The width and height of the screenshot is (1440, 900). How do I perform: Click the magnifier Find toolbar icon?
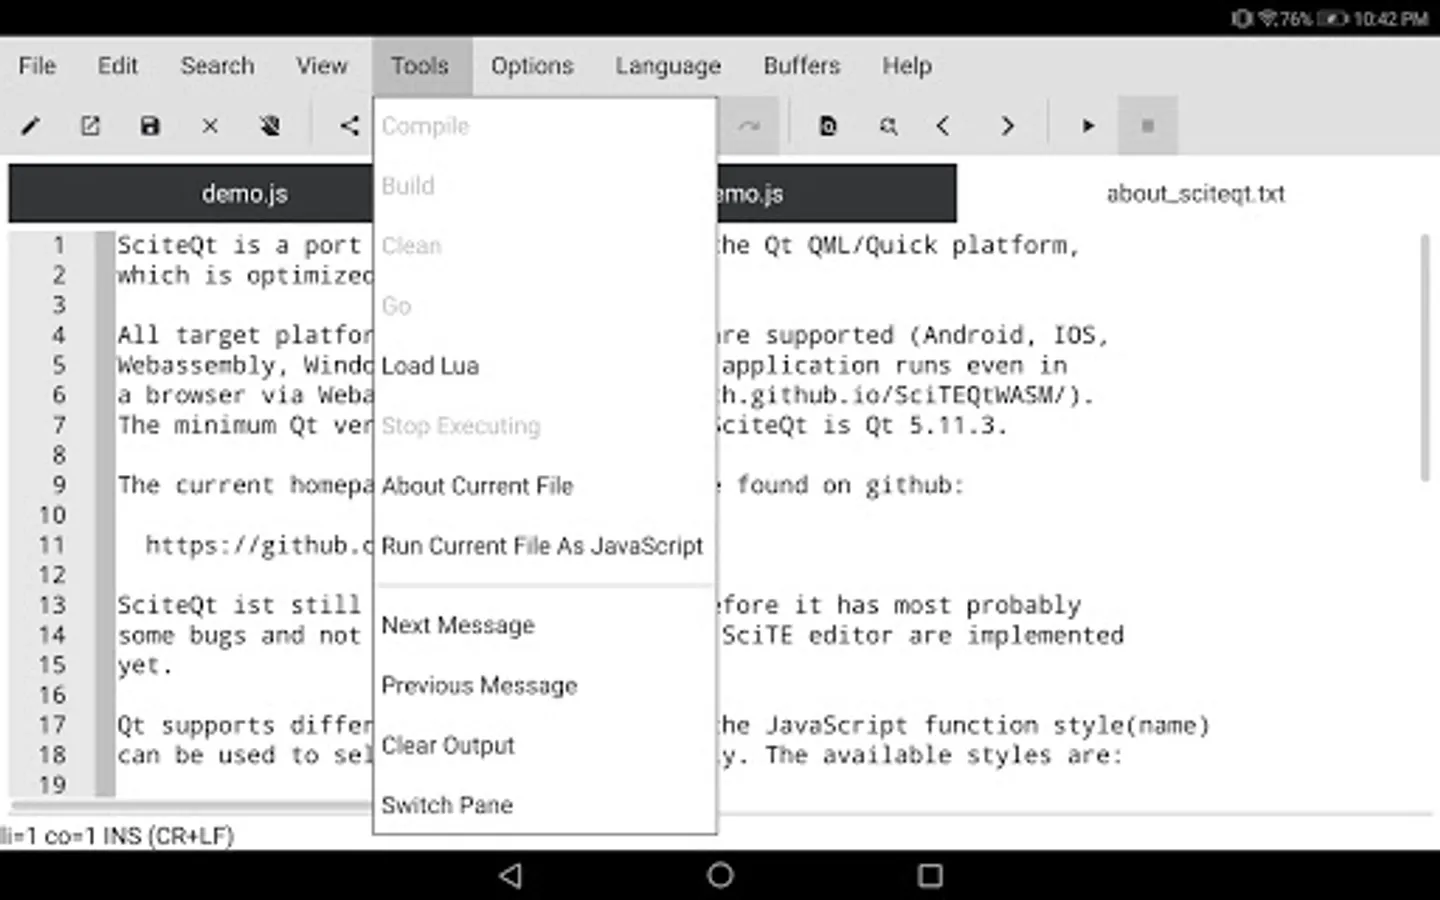pos(888,126)
